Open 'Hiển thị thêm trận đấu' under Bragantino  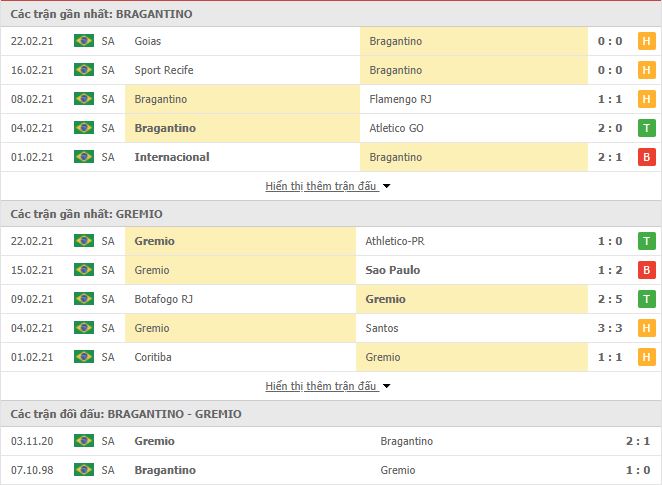pos(320,186)
